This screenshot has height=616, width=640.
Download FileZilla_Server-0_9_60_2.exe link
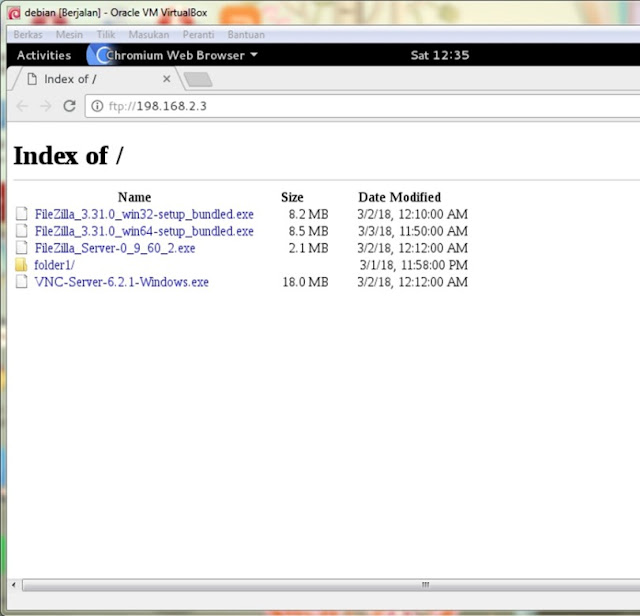[x=115, y=248]
